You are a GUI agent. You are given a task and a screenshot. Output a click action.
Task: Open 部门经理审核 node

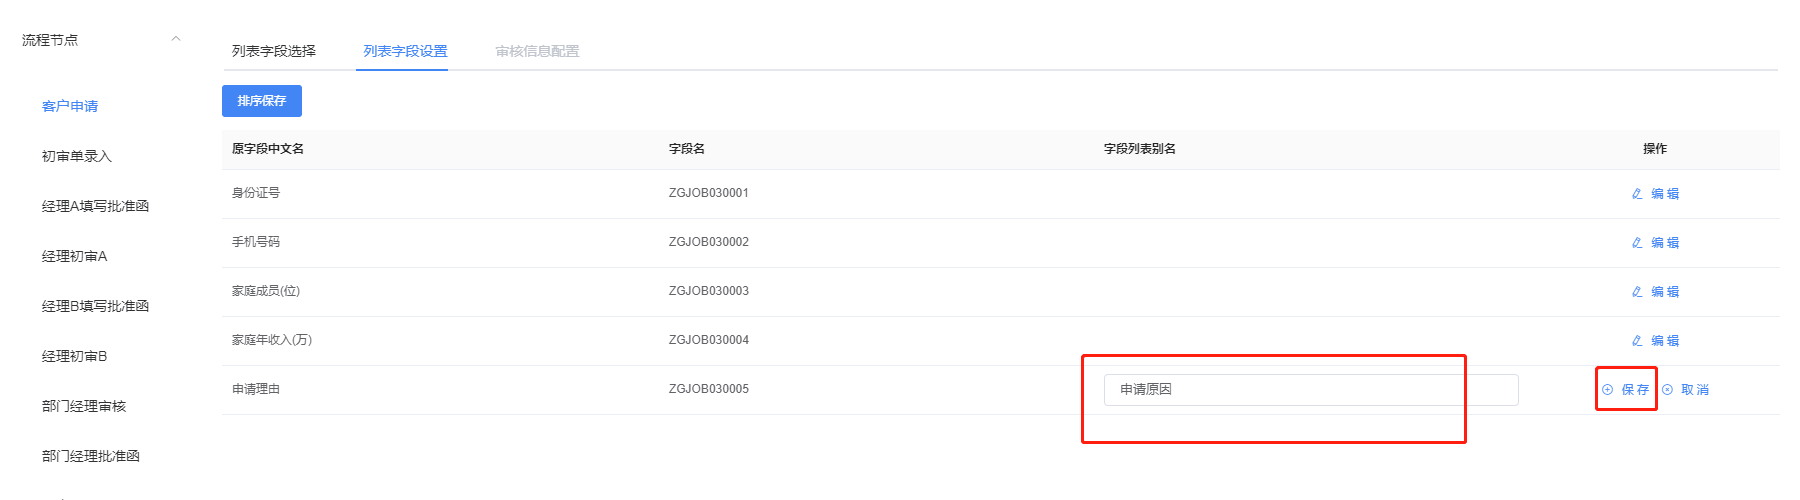pyautogui.click(x=84, y=406)
